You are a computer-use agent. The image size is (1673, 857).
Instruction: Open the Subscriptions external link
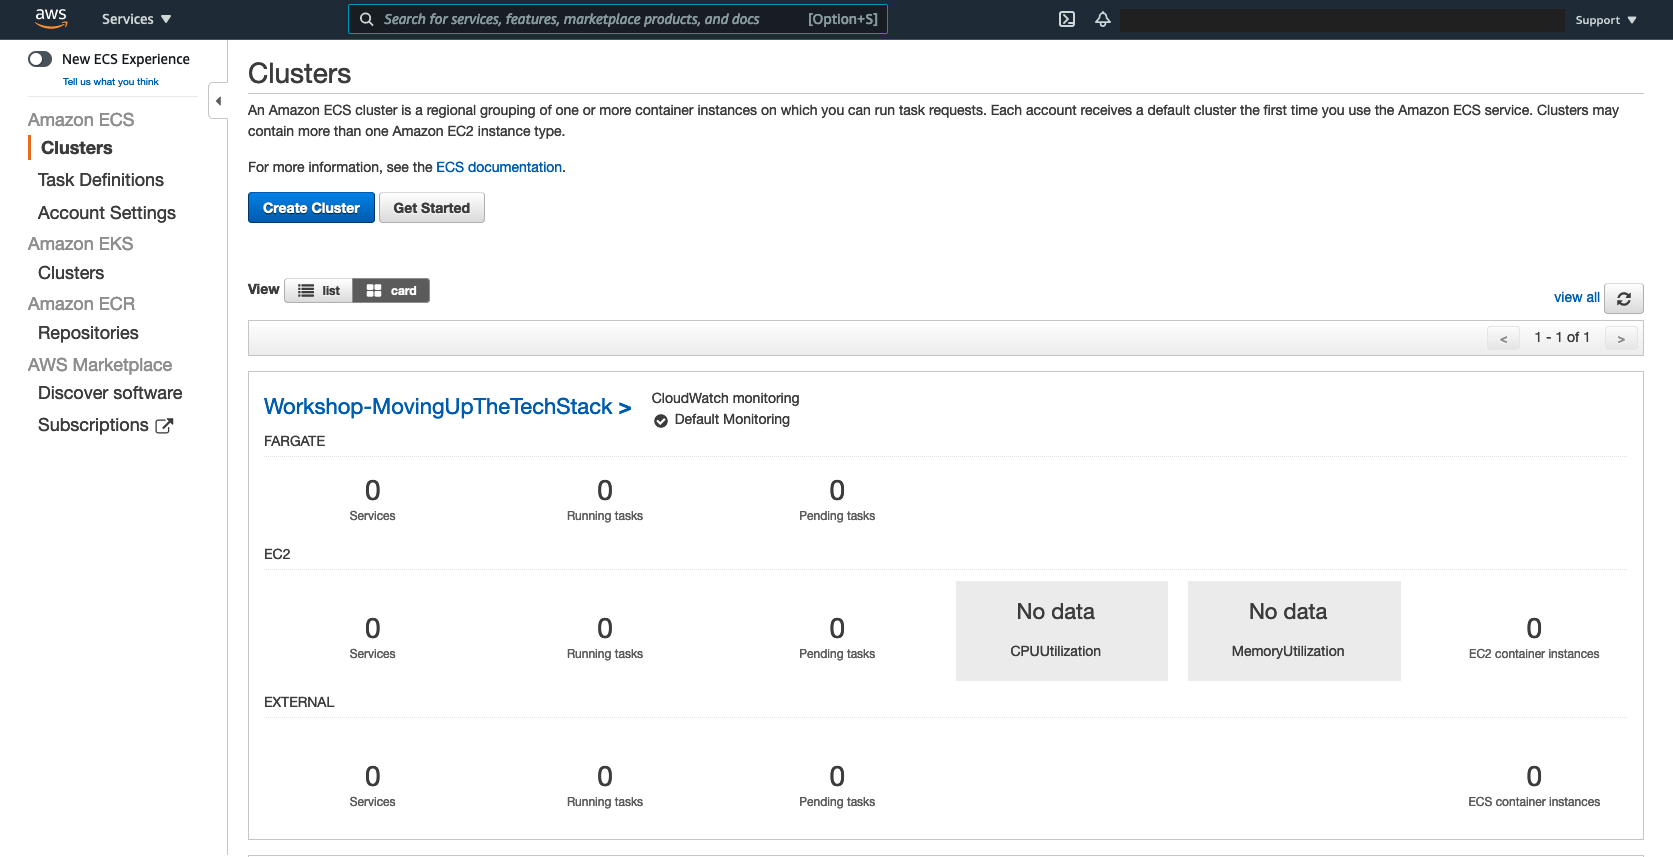[105, 425]
